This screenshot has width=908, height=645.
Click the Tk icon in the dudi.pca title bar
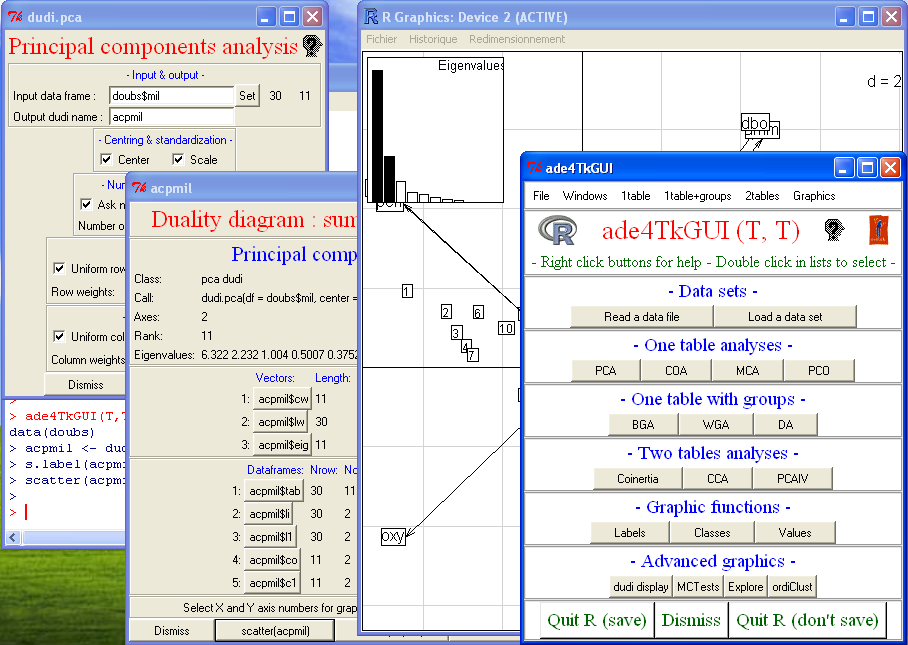pos(16,17)
